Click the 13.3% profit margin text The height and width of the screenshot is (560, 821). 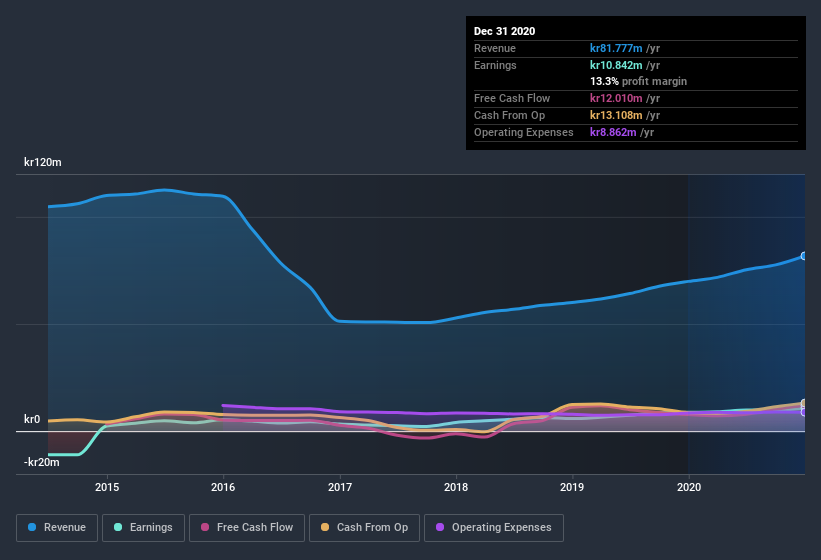[x=638, y=81]
